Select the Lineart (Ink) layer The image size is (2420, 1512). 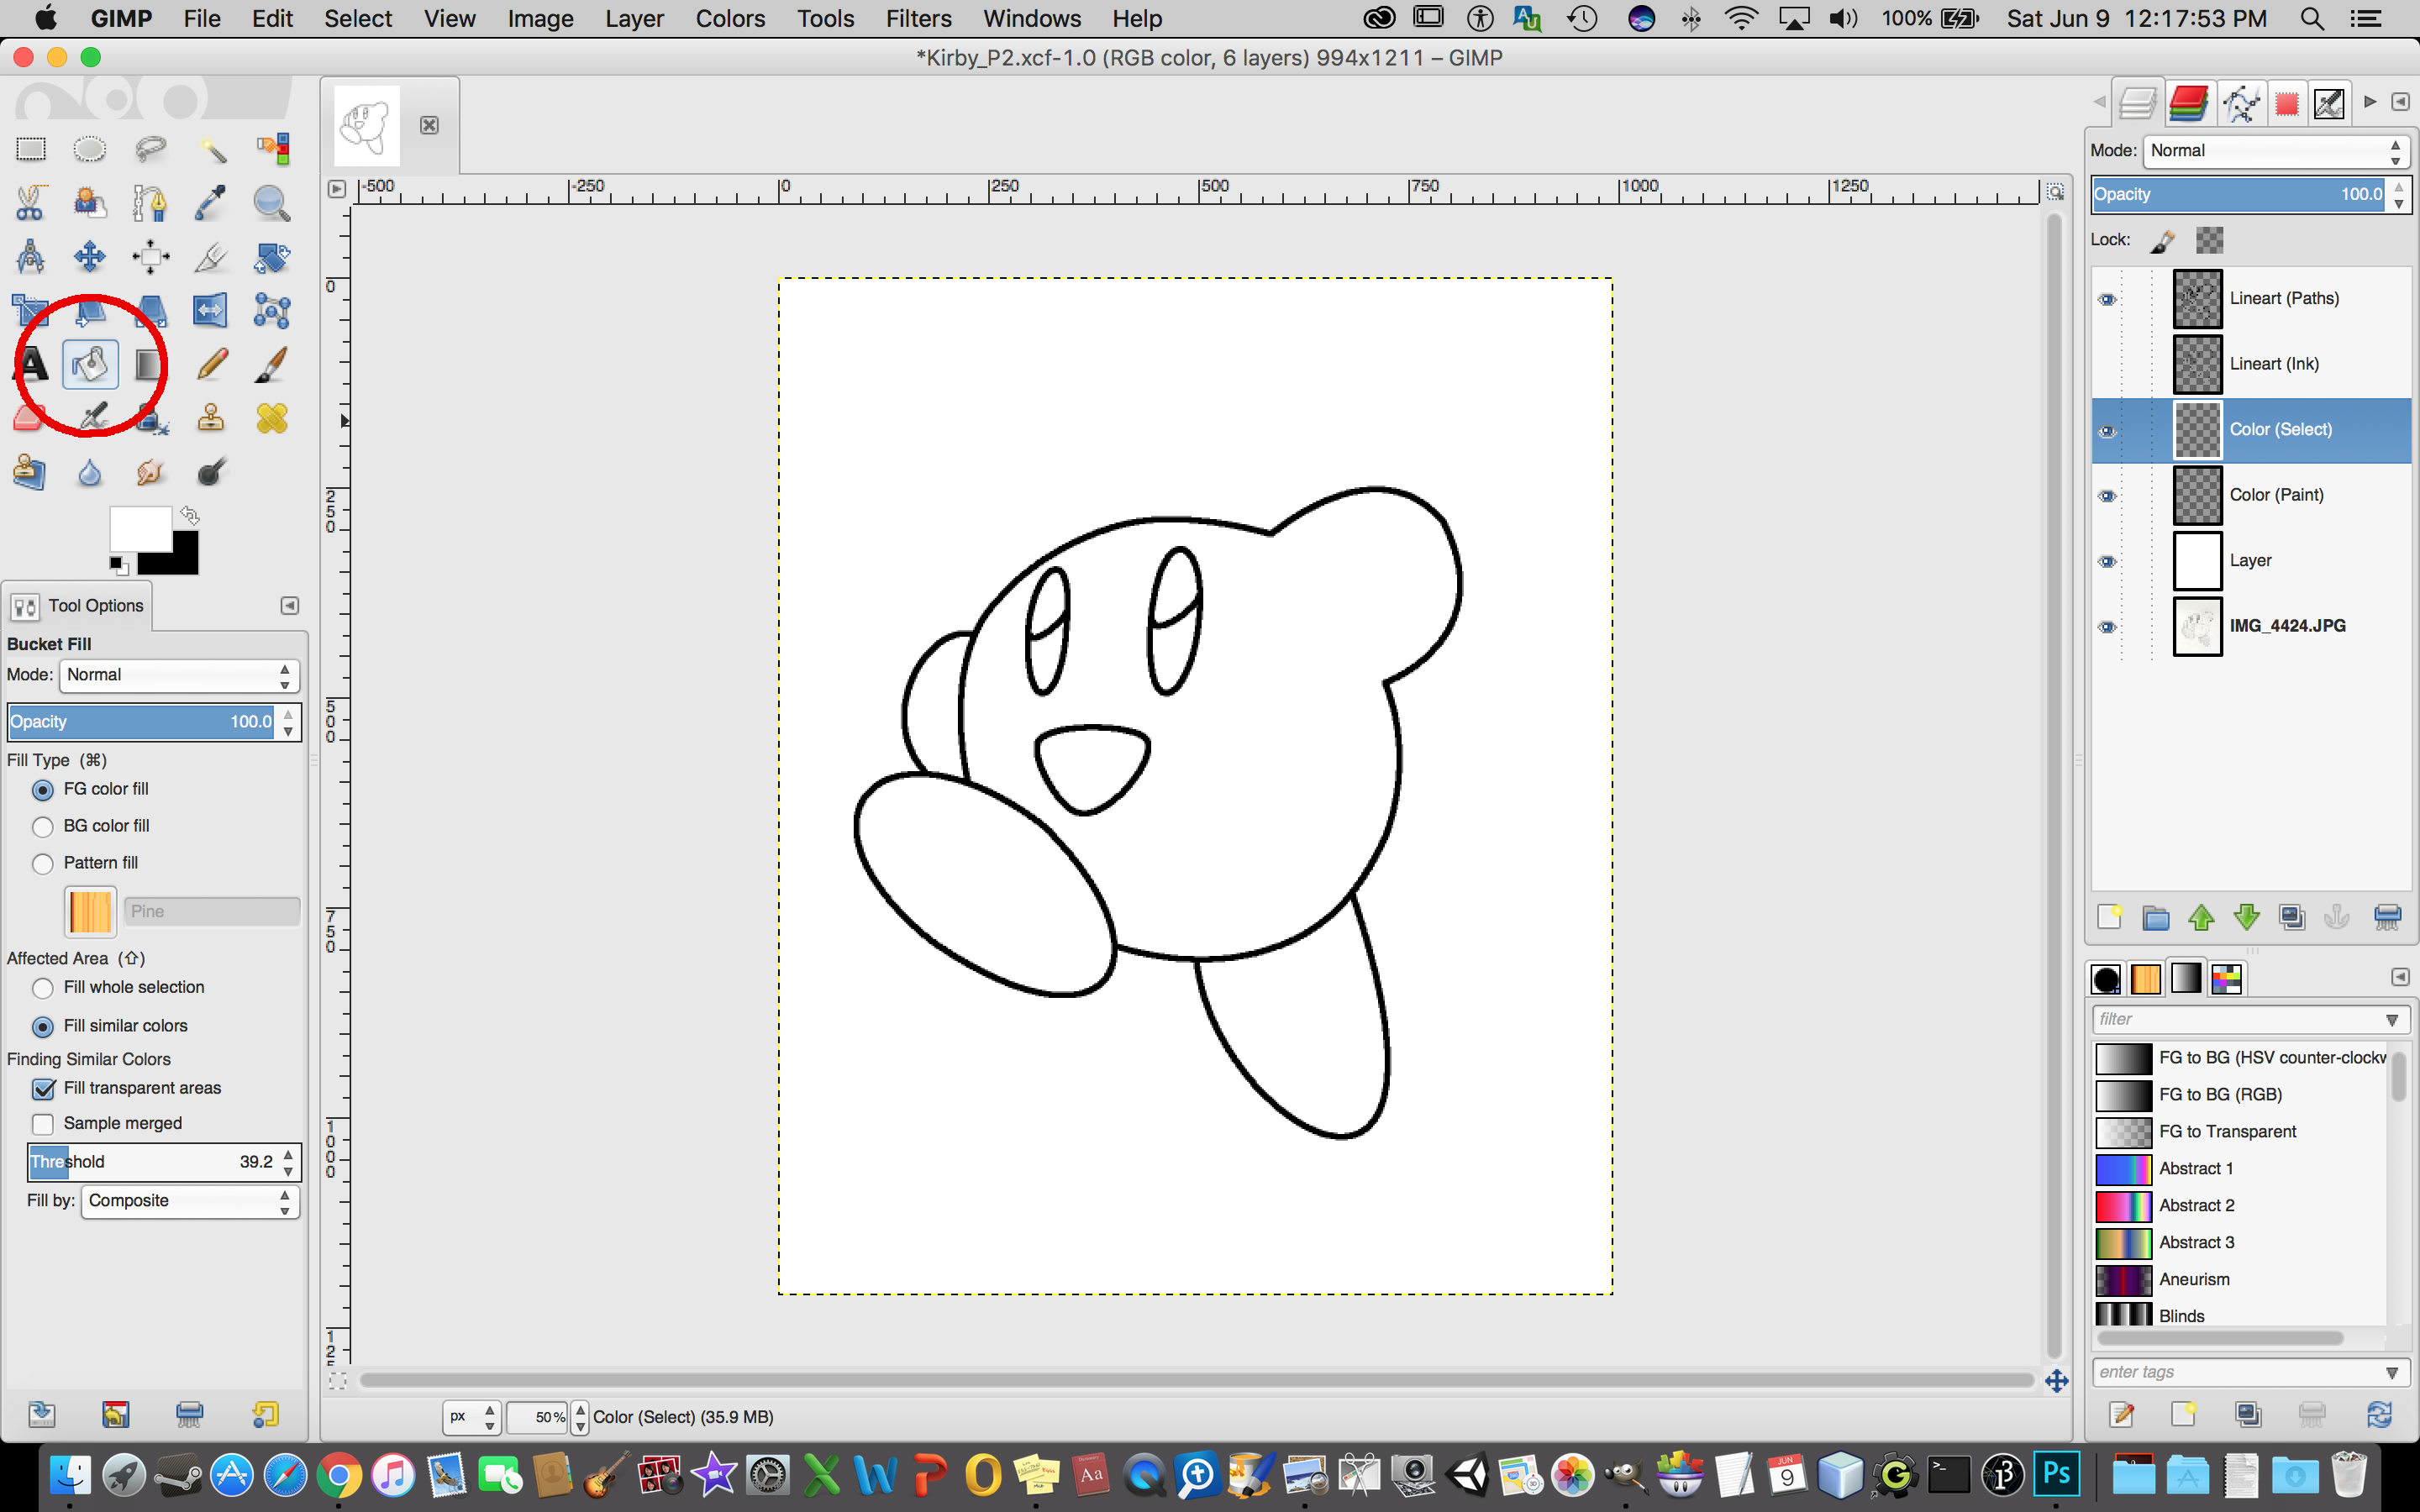tap(2250, 365)
